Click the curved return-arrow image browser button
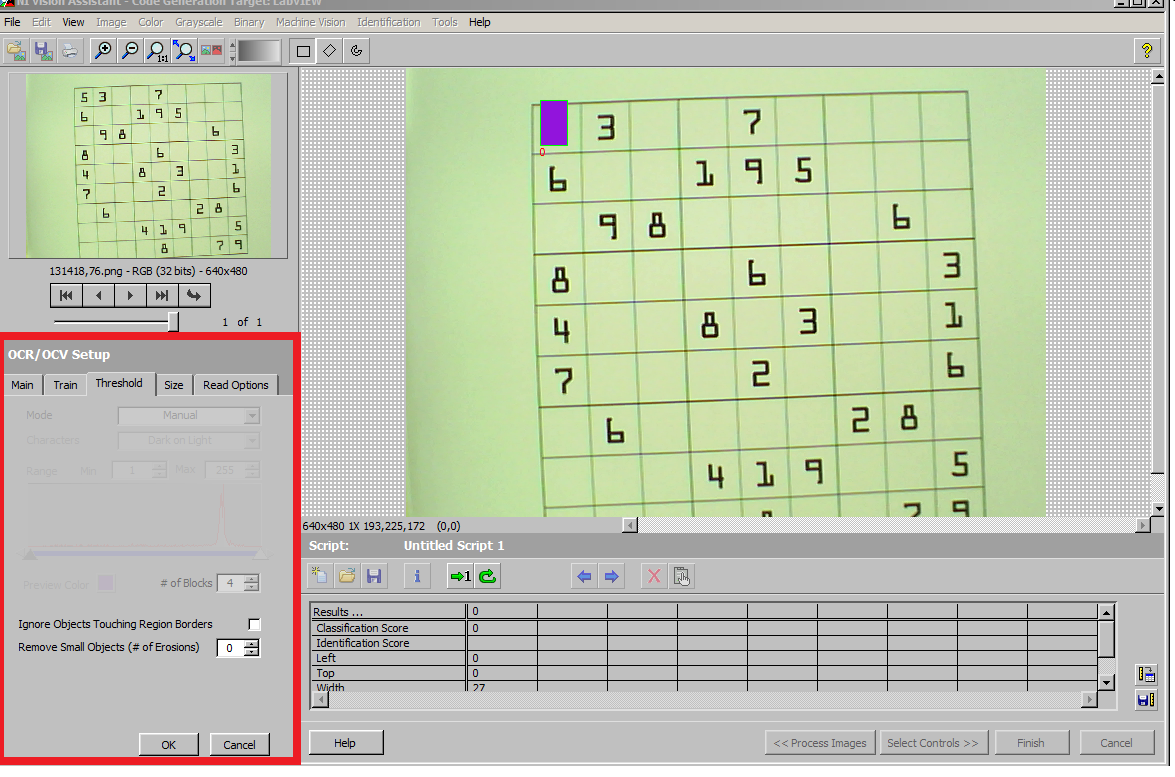1175x777 pixels. tap(194, 295)
